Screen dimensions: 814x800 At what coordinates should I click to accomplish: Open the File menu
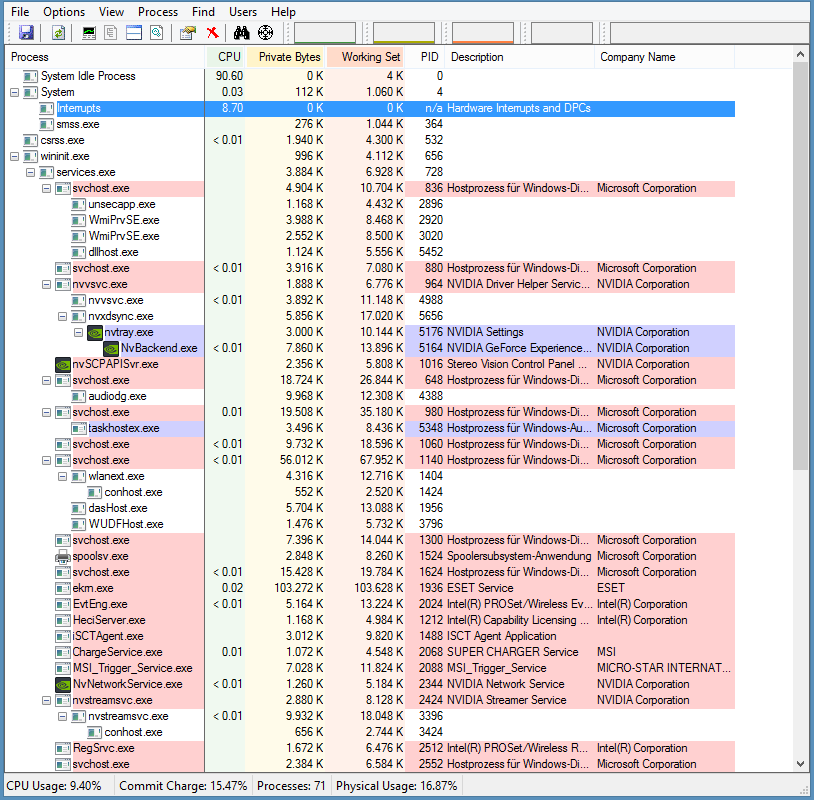20,11
